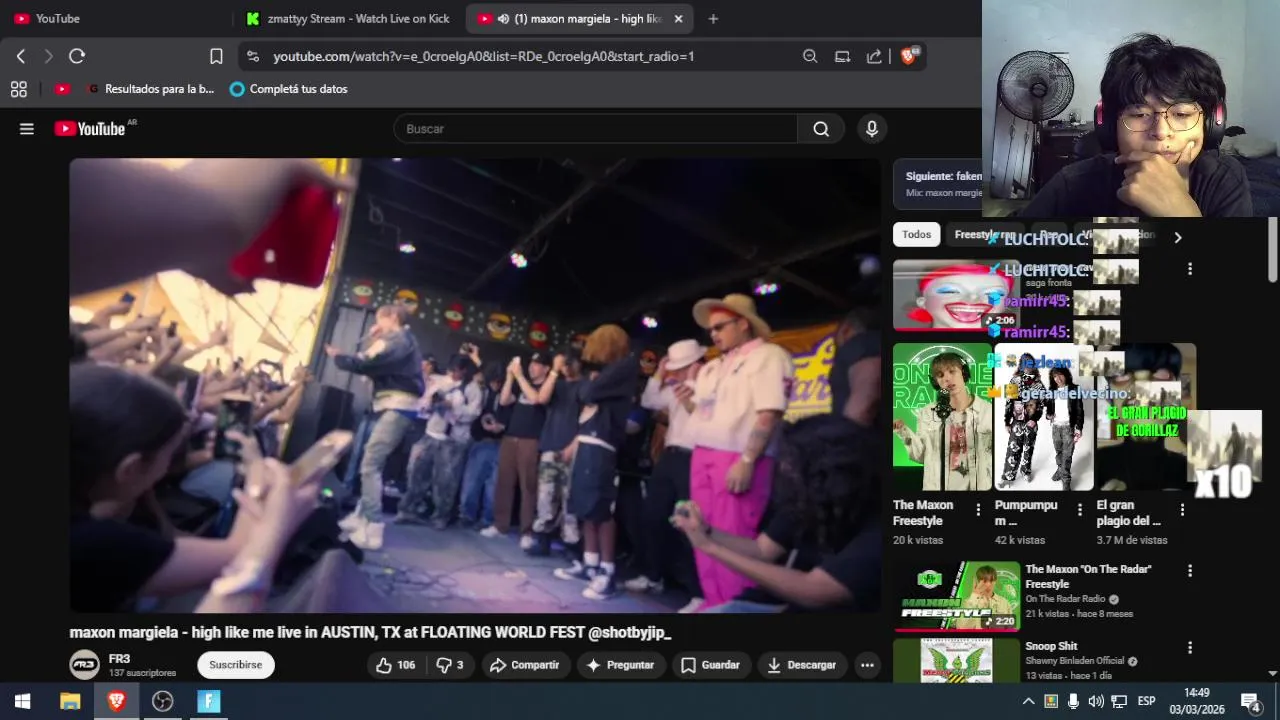Click the Compartir share button
Image resolution: width=1280 pixels, height=720 pixels.
click(526, 665)
